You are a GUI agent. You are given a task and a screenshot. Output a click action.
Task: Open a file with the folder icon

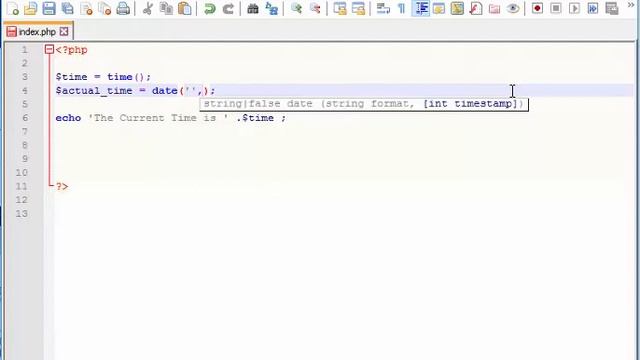coord(31,9)
